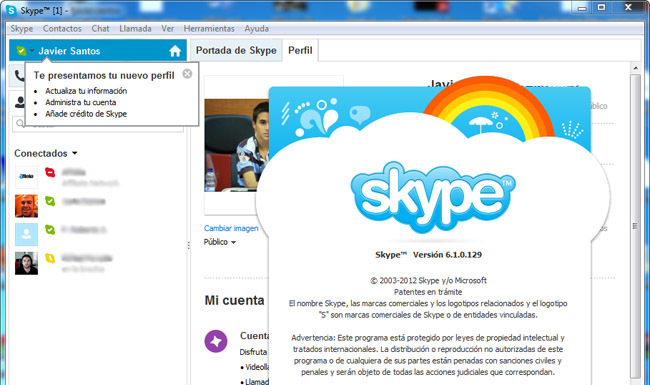
Task: Click the Home icon beside Javier Santos
Action: point(175,51)
